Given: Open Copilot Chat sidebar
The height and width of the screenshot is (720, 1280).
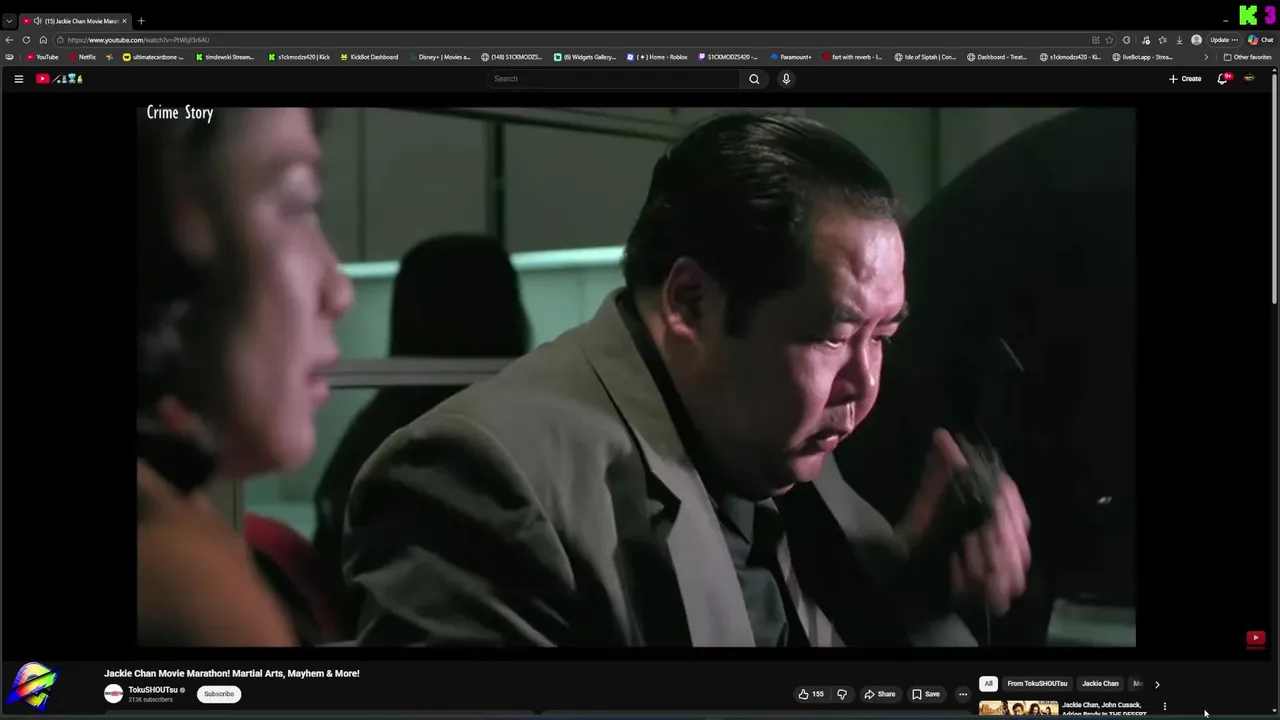Looking at the screenshot, I should pos(1259,40).
